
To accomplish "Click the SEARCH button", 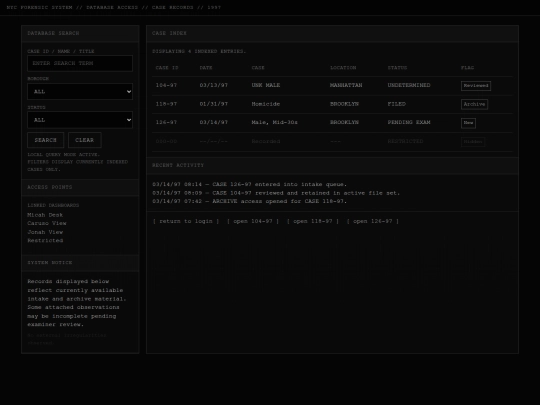I will click(x=45, y=140).
